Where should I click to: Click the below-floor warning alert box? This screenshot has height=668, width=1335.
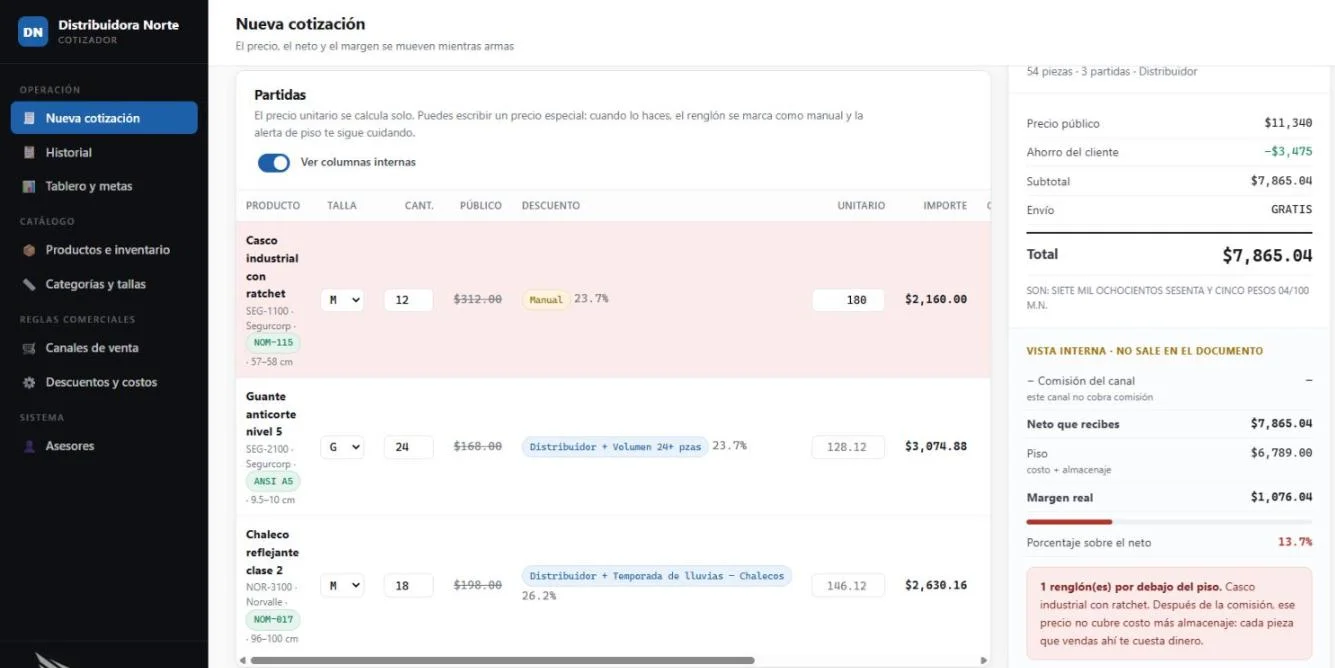click(1169, 613)
